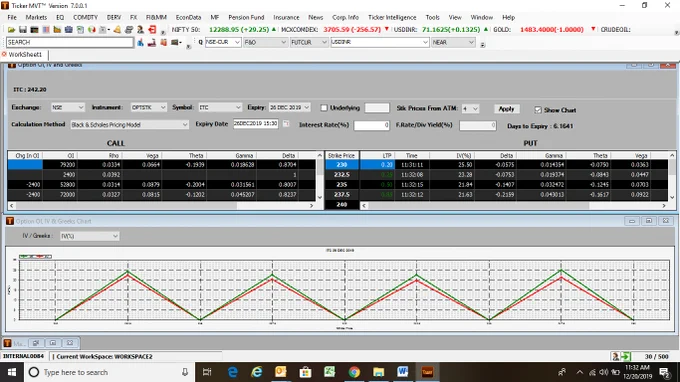680x382 pixels.
Task: Select the 230 strike price row
Action: (x=342, y=165)
